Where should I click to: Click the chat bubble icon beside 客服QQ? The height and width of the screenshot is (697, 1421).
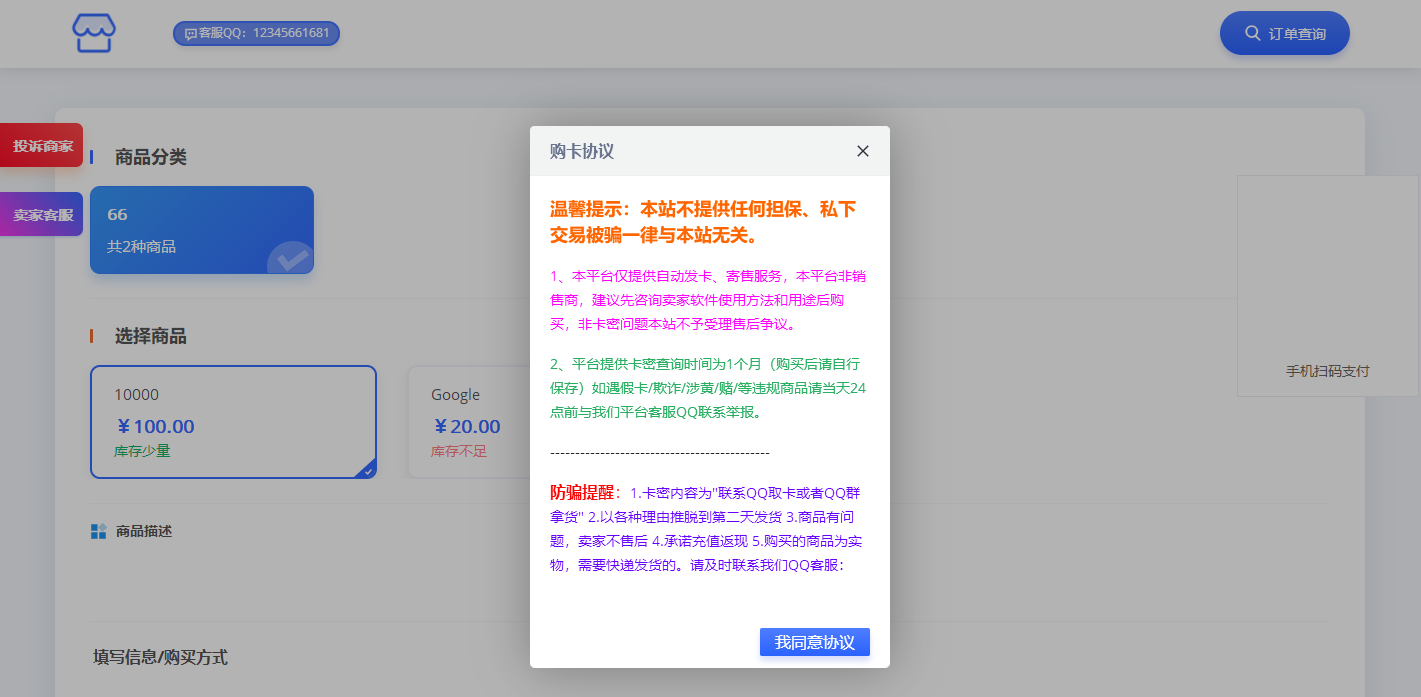(x=190, y=34)
